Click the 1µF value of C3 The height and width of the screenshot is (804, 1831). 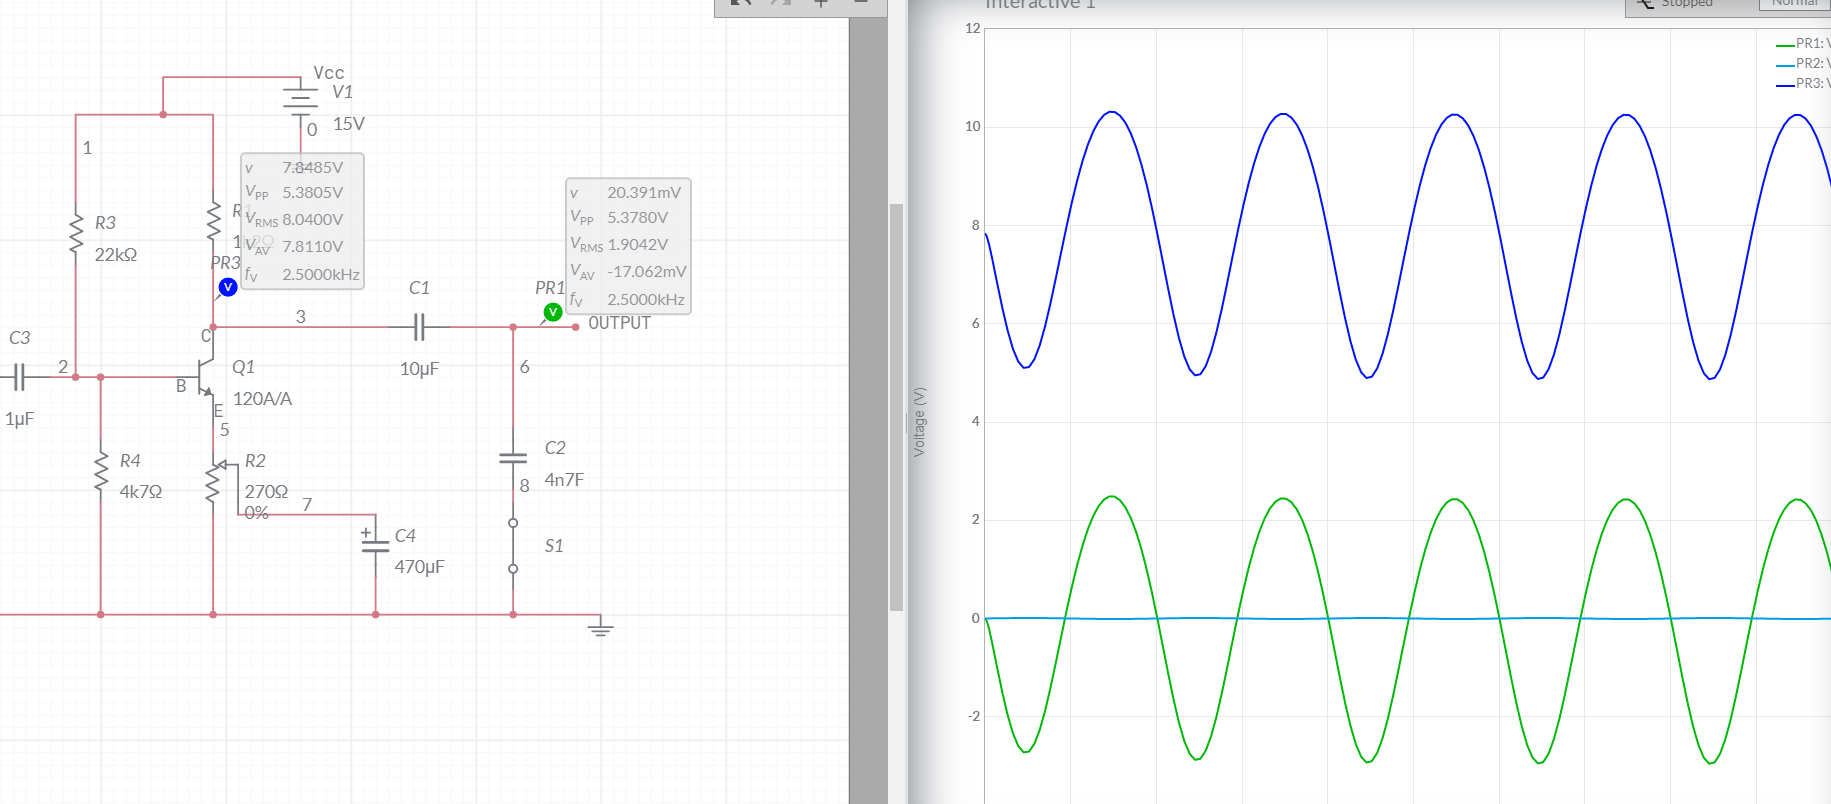(x=20, y=419)
